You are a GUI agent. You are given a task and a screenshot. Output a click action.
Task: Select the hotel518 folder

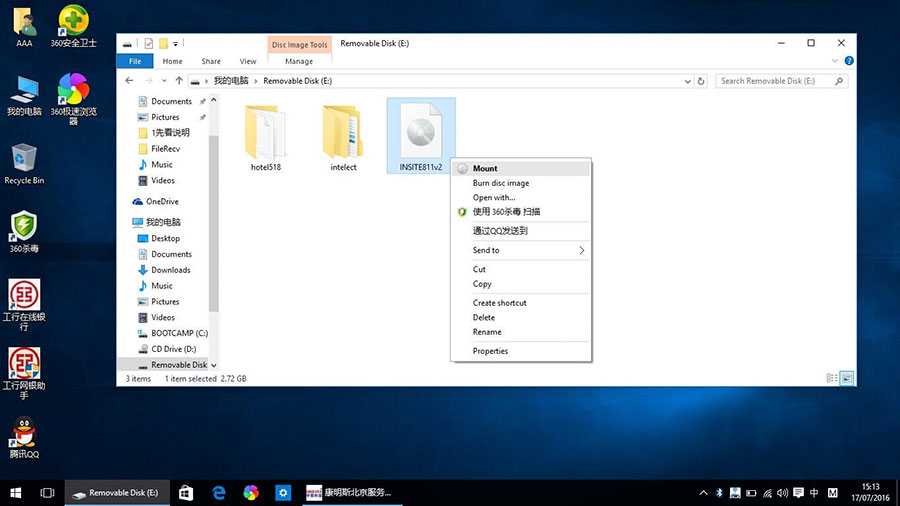click(266, 138)
